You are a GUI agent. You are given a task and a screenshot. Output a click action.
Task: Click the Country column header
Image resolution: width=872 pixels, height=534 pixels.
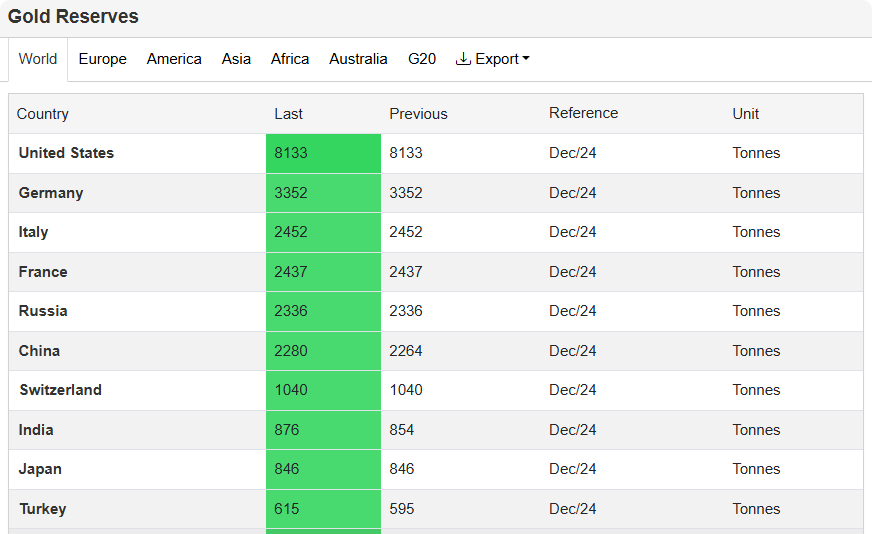(43, 114)
